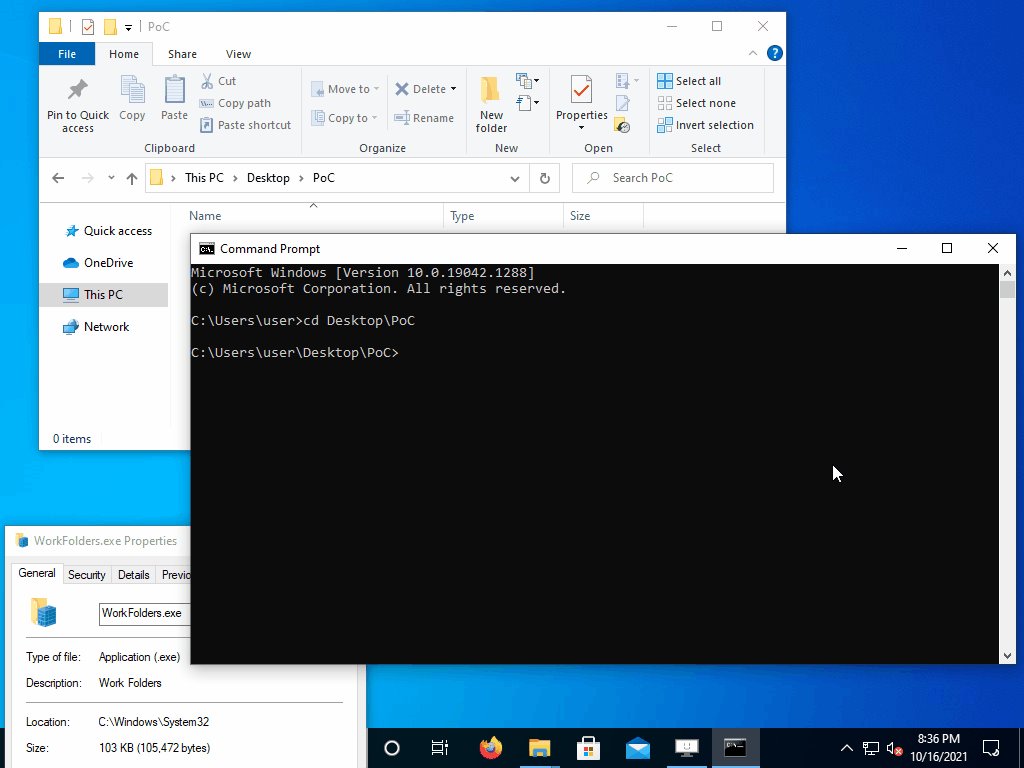Customize Quick Access Toolbar dropdown
1024x768 pixels.
tap(129, 27)
